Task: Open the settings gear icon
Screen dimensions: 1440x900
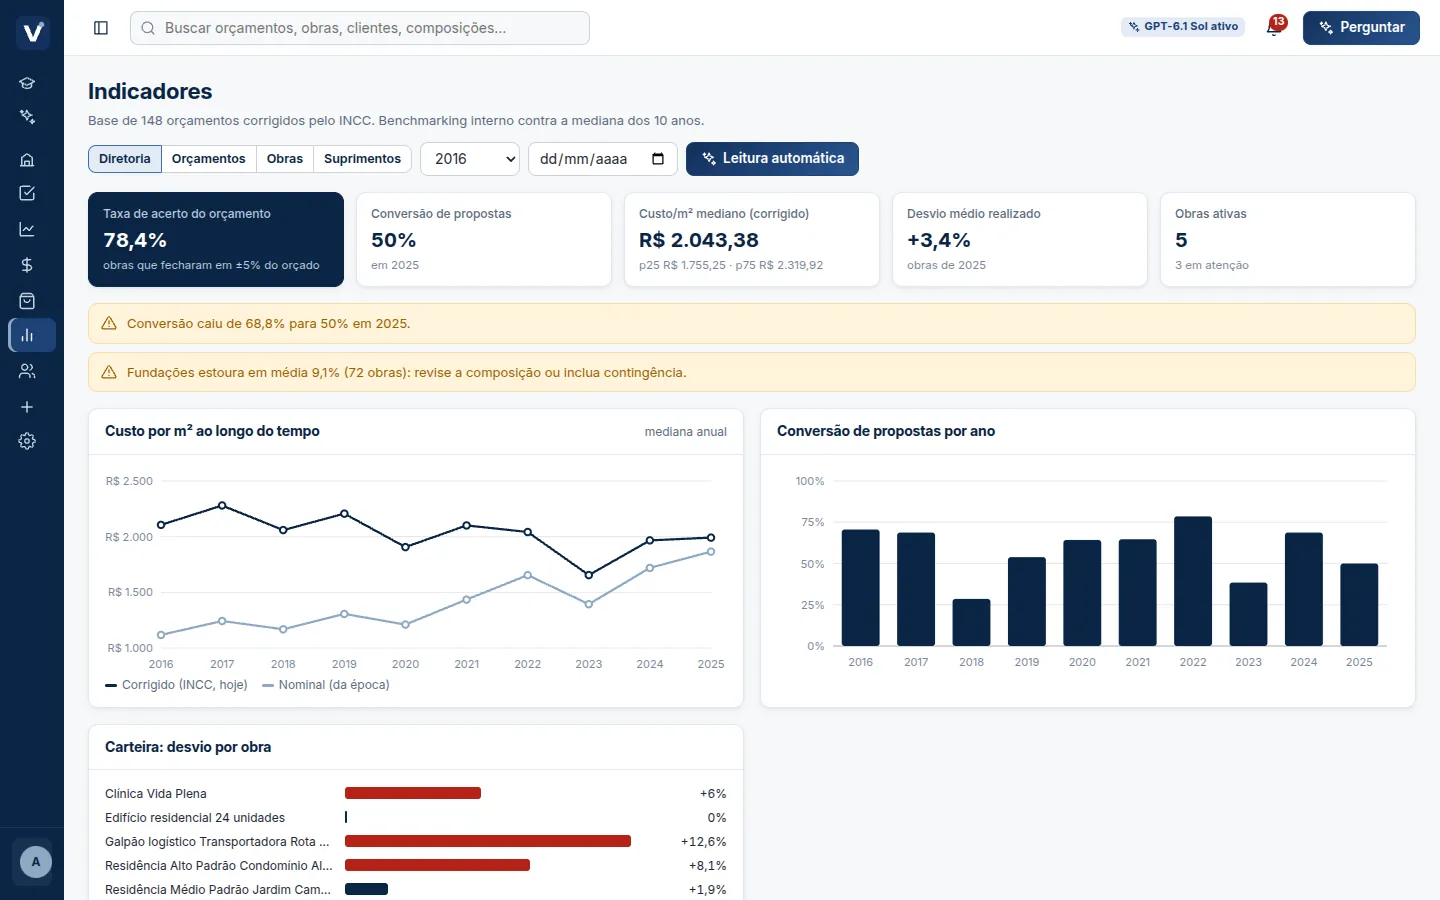Action: click(x=27, y=441)
